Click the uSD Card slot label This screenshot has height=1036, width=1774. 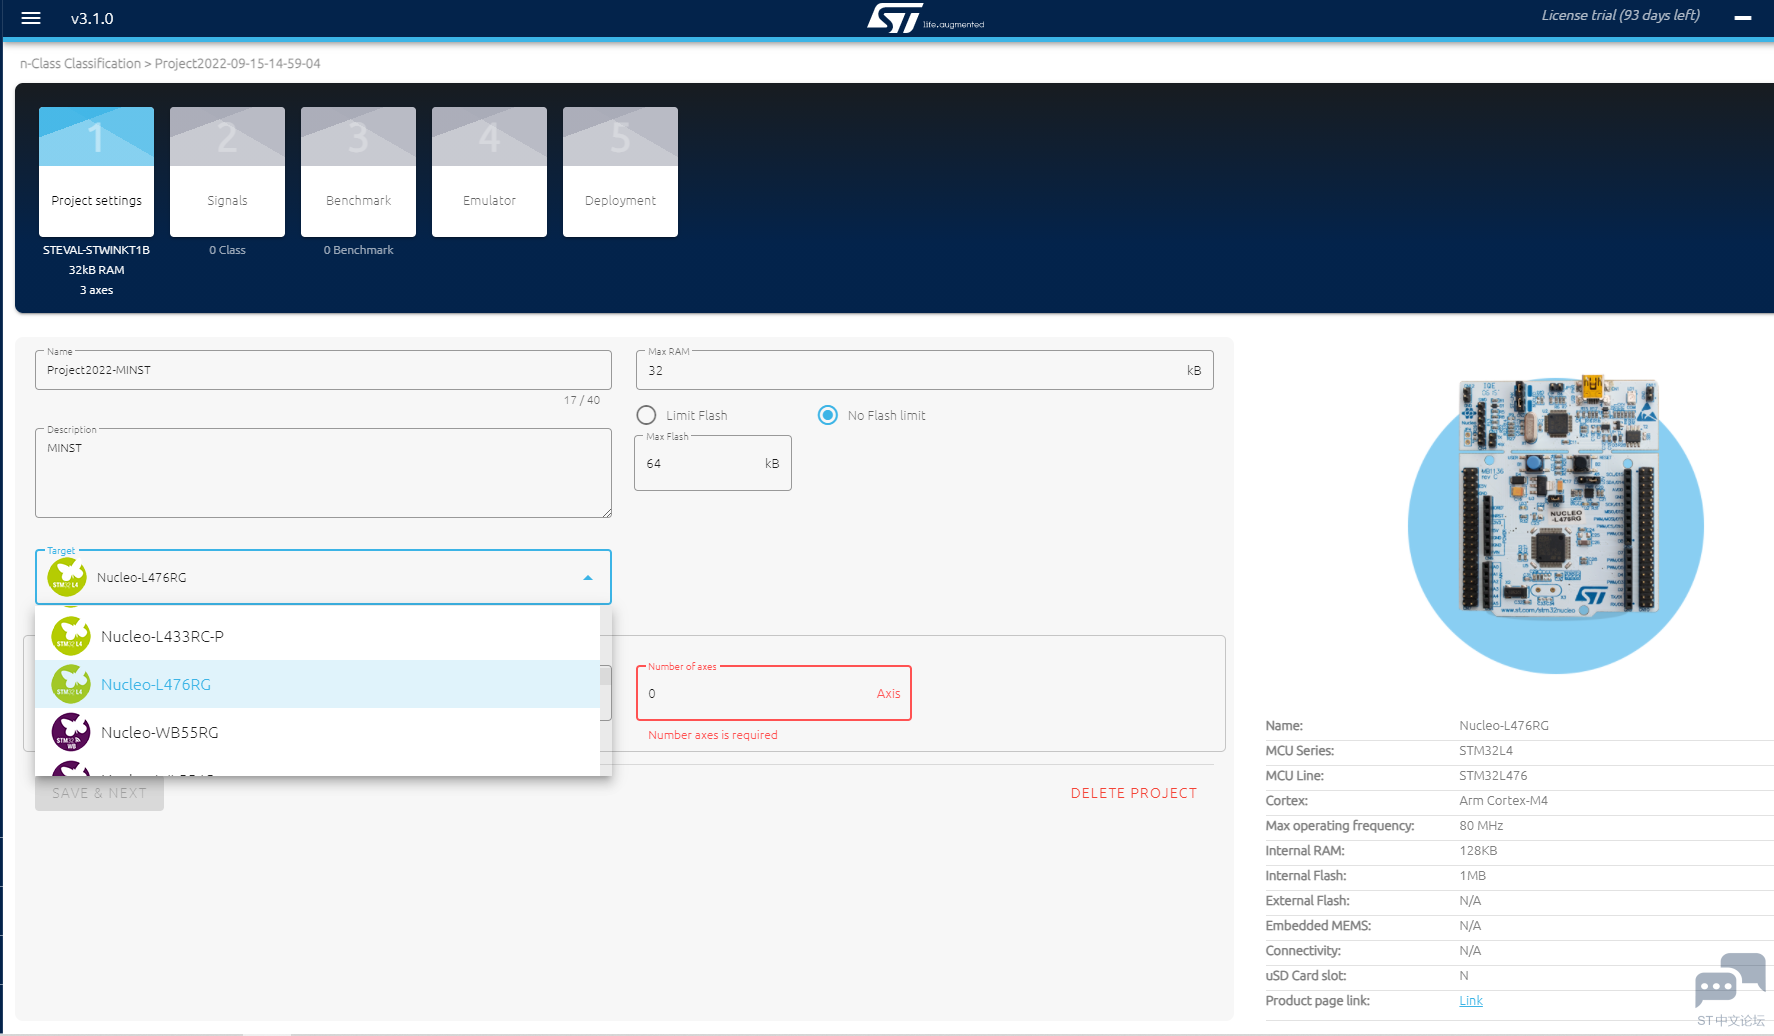(1306, 976)
